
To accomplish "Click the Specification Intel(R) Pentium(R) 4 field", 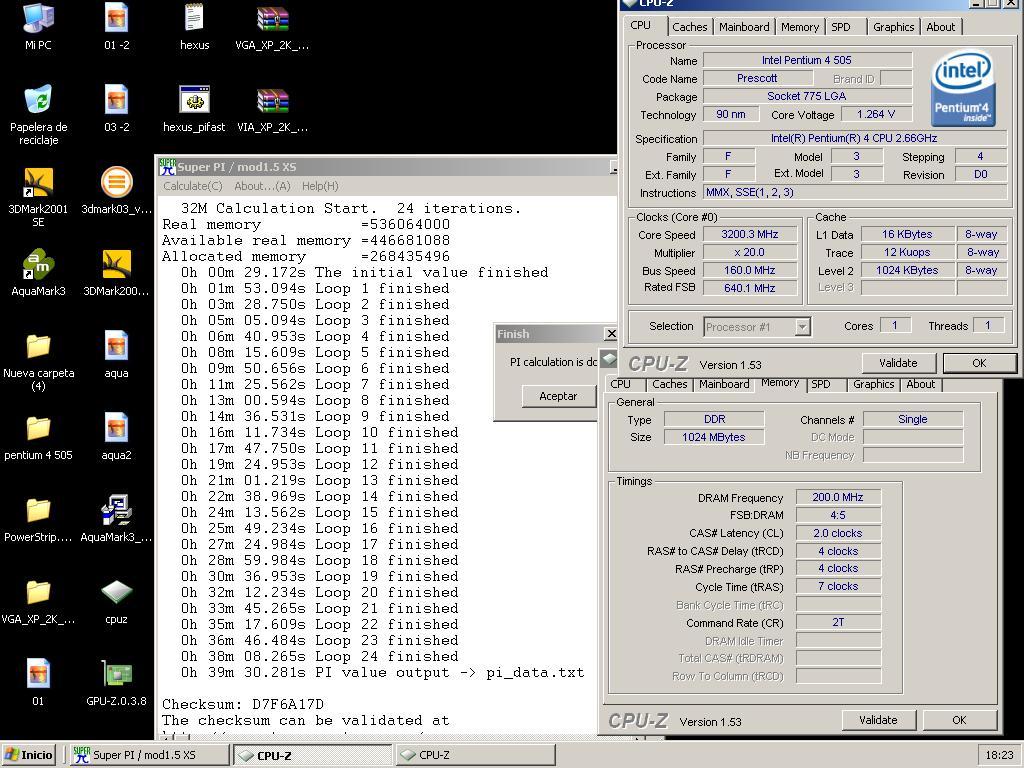I will (x=854, y=138).
